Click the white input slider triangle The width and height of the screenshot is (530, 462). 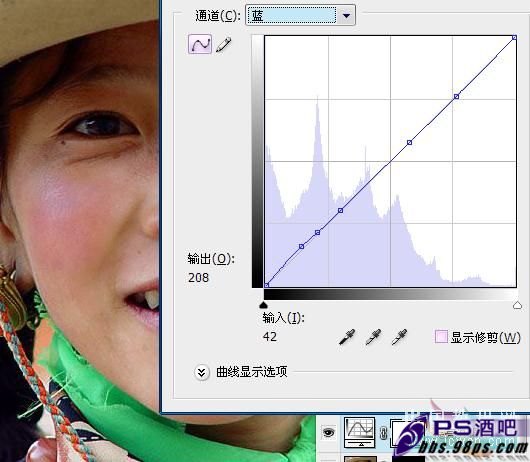click(x=517, y=305)
